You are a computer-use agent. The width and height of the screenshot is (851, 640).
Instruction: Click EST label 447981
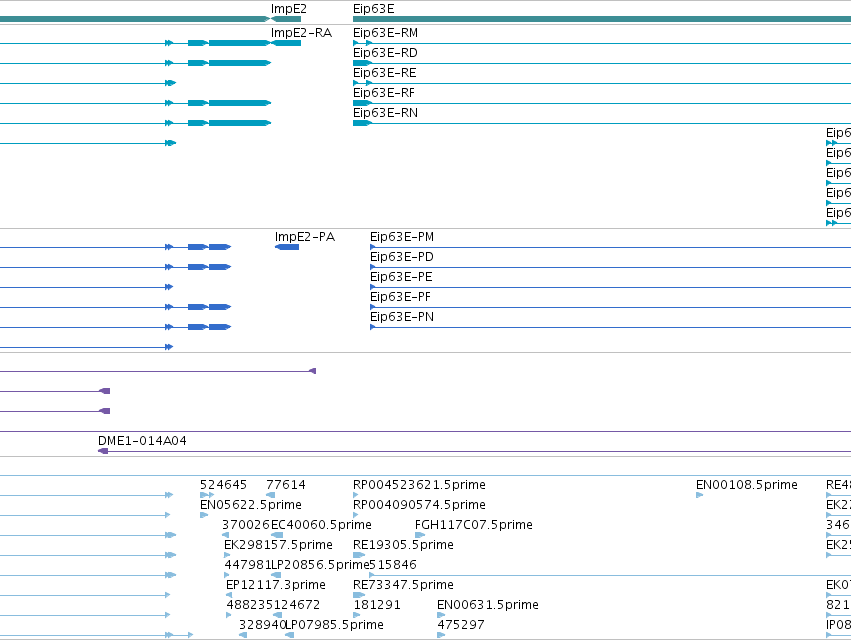click(247, 565)
